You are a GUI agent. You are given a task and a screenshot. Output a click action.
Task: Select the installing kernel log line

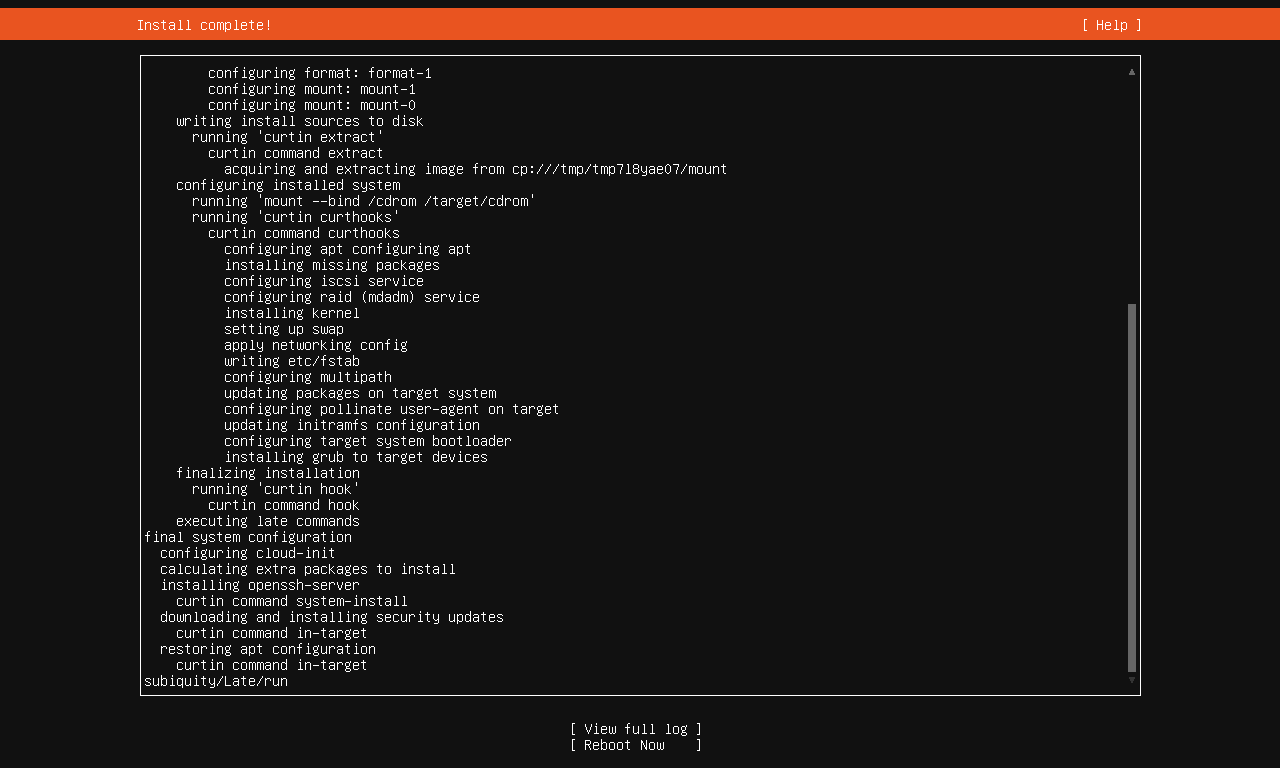coord(291,312)
